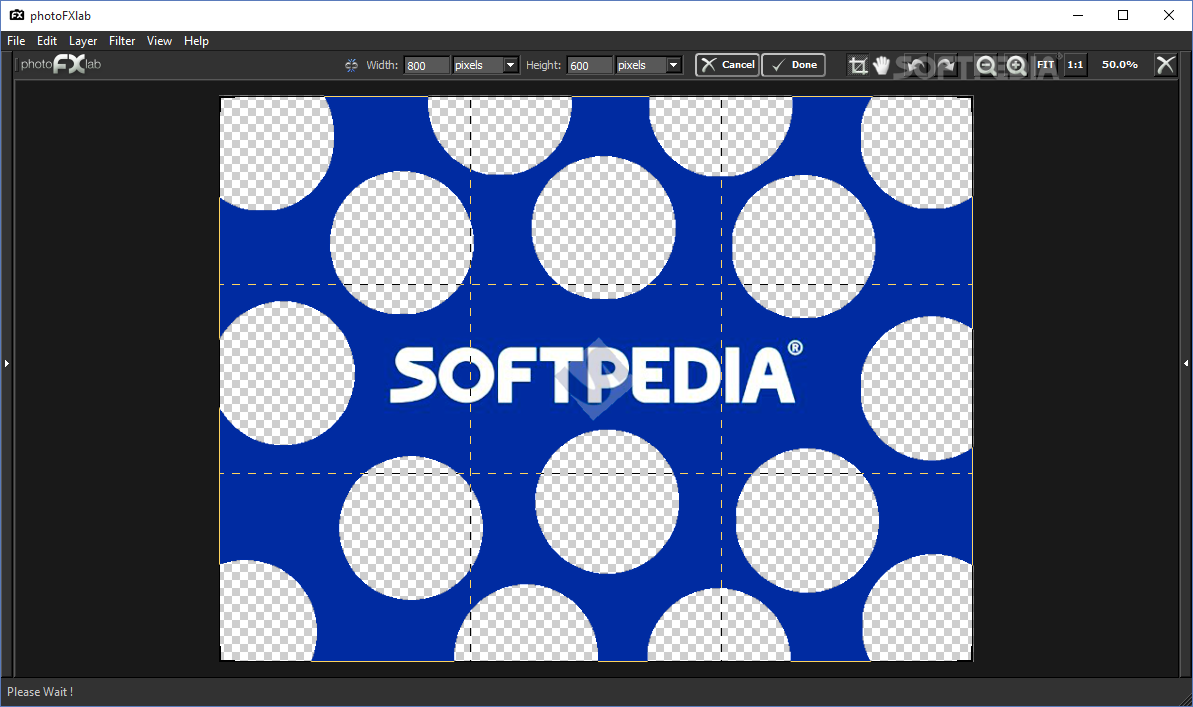Viewport: 1193px width, 707px height.
Task: Click the photoFXlab logo
Action: 60,64
